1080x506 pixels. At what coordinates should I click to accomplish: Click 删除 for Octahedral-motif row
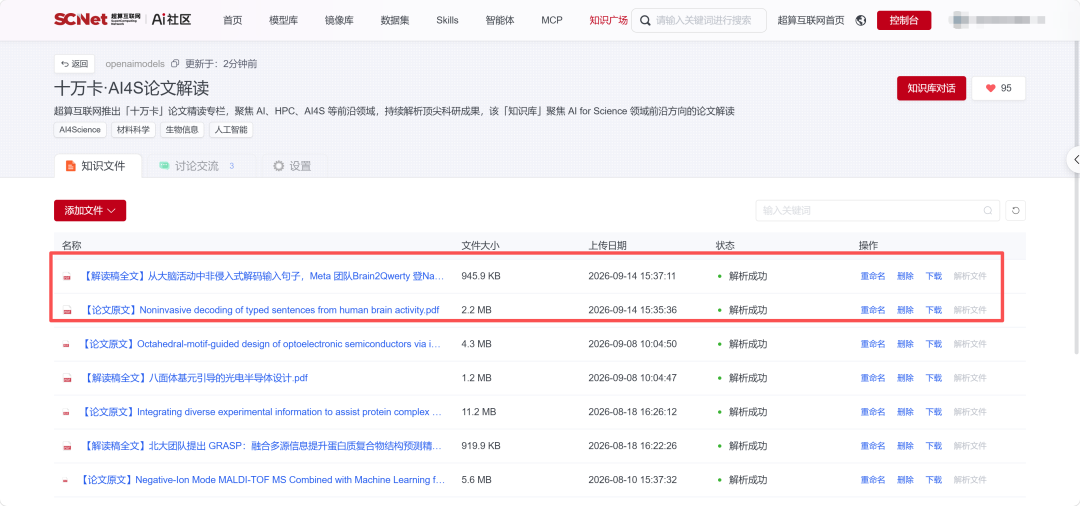pos(905,344)
